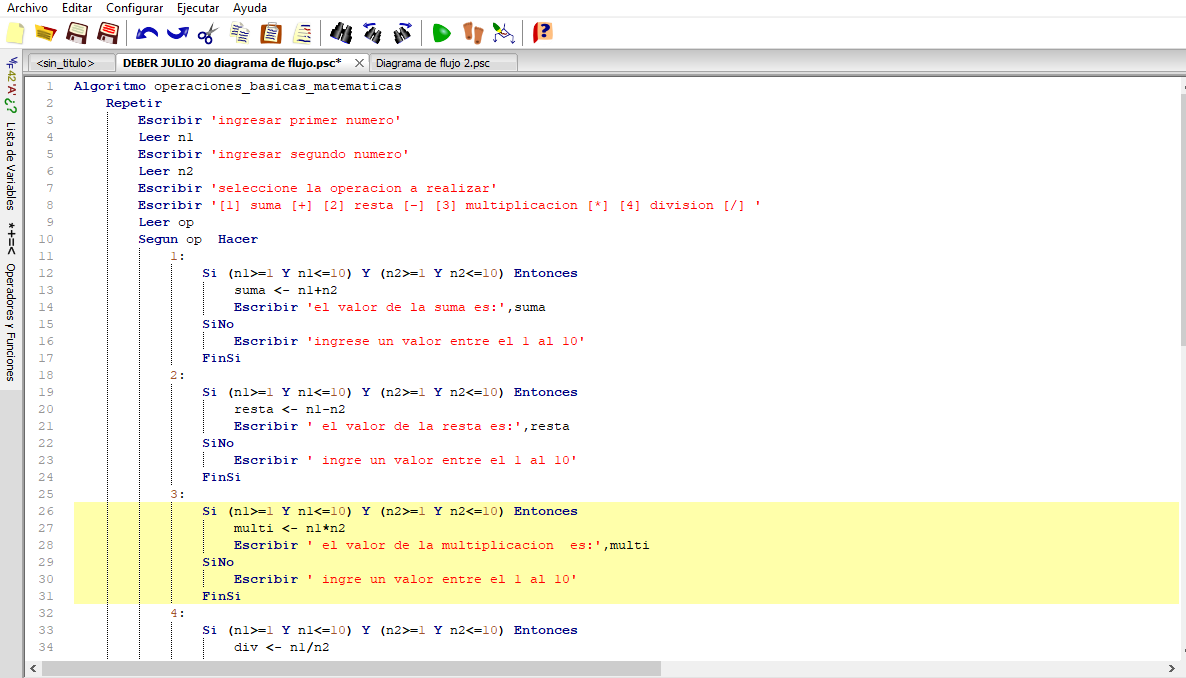Undo the last edit
Screen dimensions: 1186x678
coord(149,32)
